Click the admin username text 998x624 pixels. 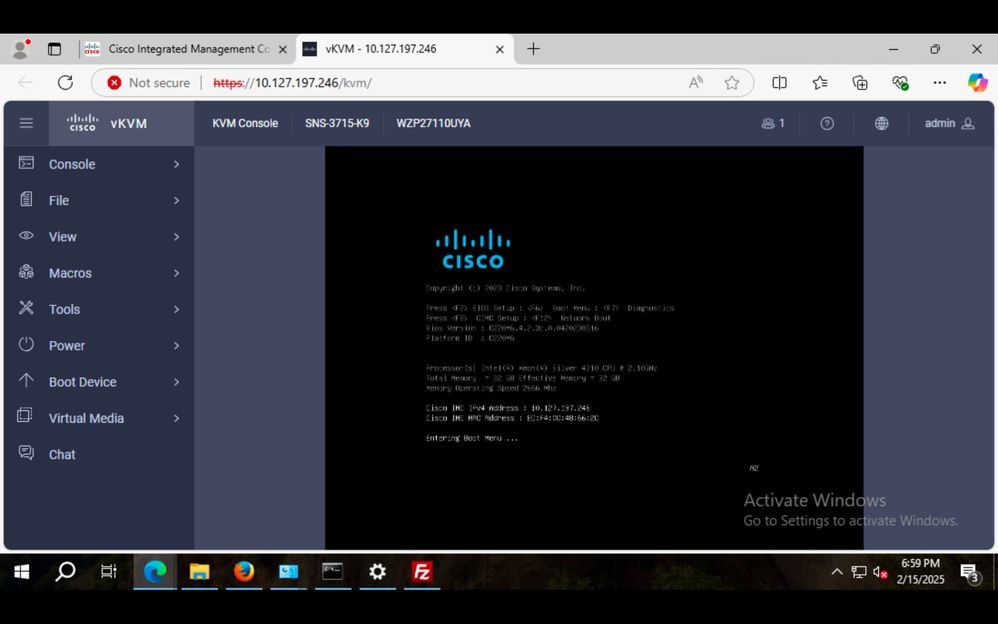pyautogui.click(x=939, y=124)
